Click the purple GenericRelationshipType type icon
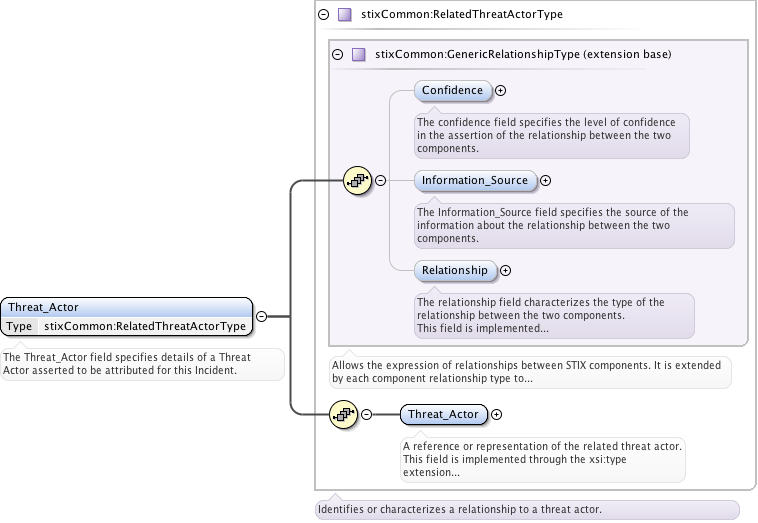Screen dimensions: 758x523 [x=358, y=54]
